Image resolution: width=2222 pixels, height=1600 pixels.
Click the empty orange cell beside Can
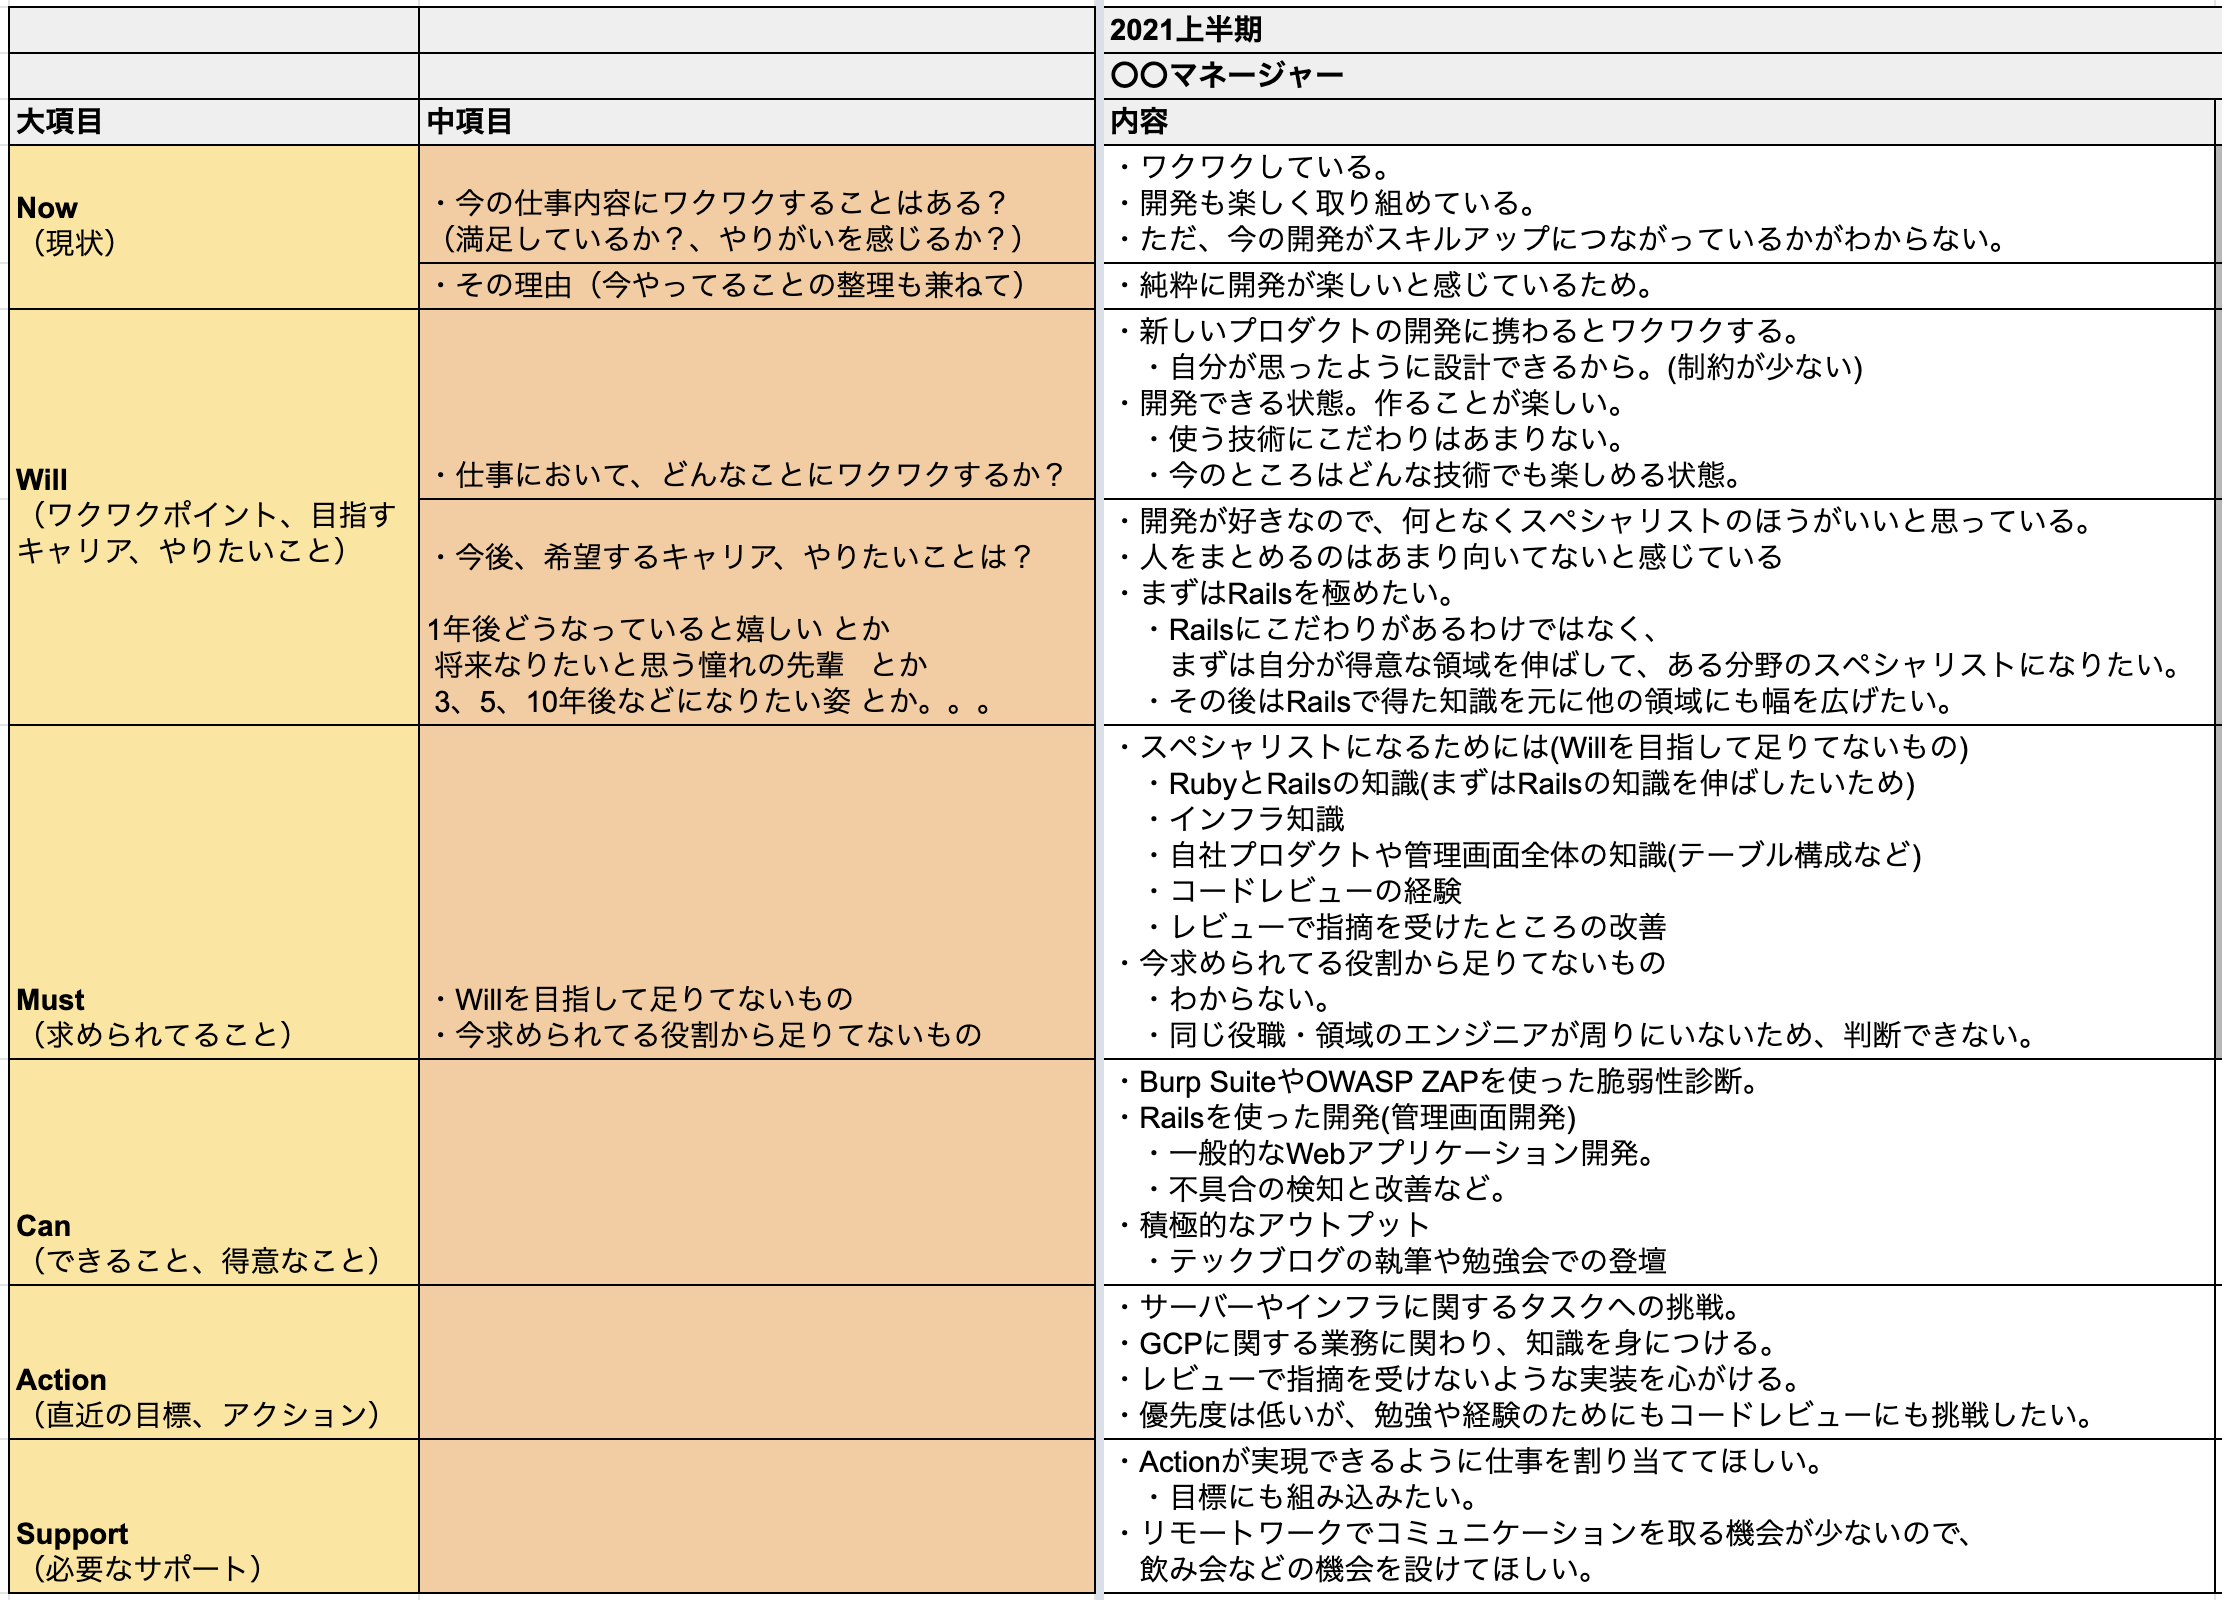756,1172
